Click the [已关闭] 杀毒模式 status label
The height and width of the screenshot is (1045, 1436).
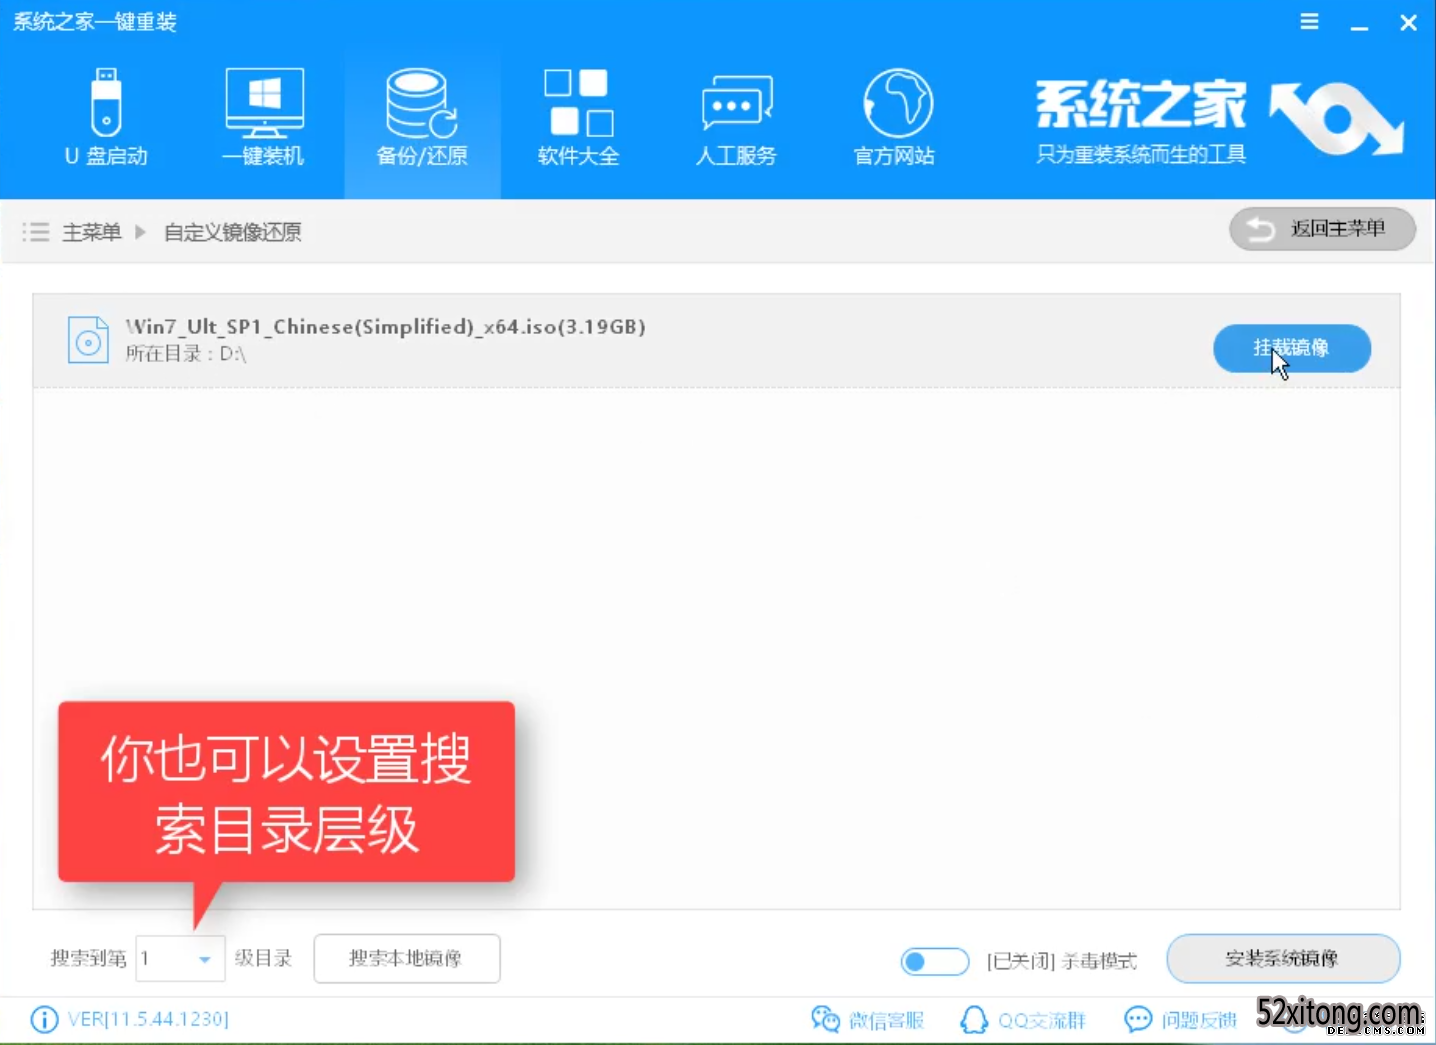[1062, 961]
